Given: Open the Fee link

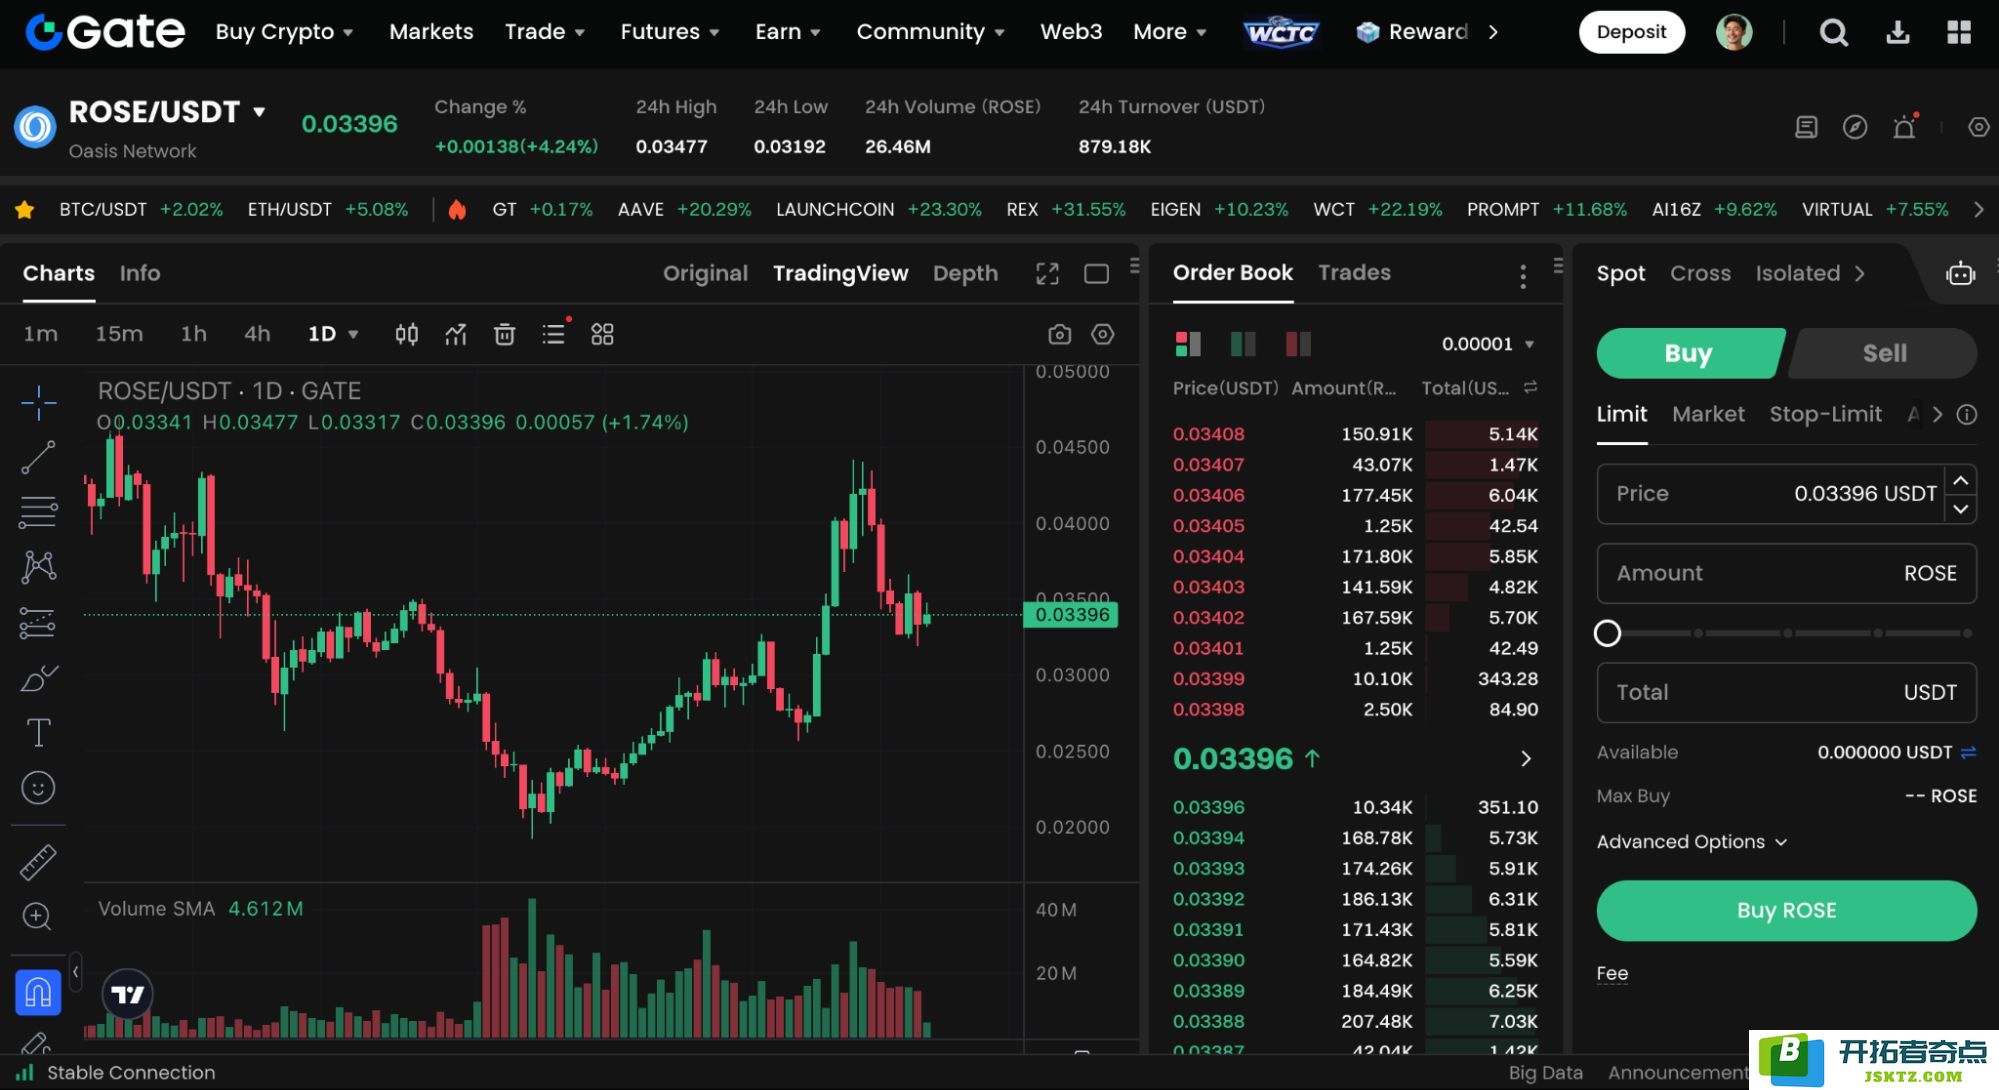Looking at the screenshot, I should click(1612, 973).
